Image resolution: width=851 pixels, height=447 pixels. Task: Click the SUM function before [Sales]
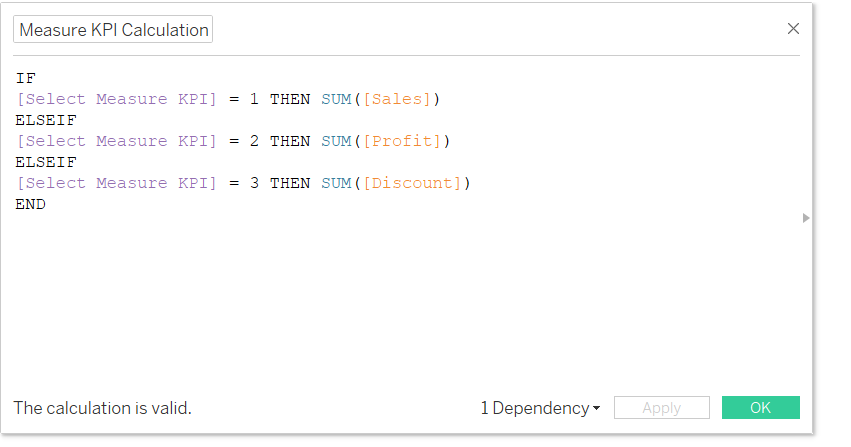[x=336, y=99]
